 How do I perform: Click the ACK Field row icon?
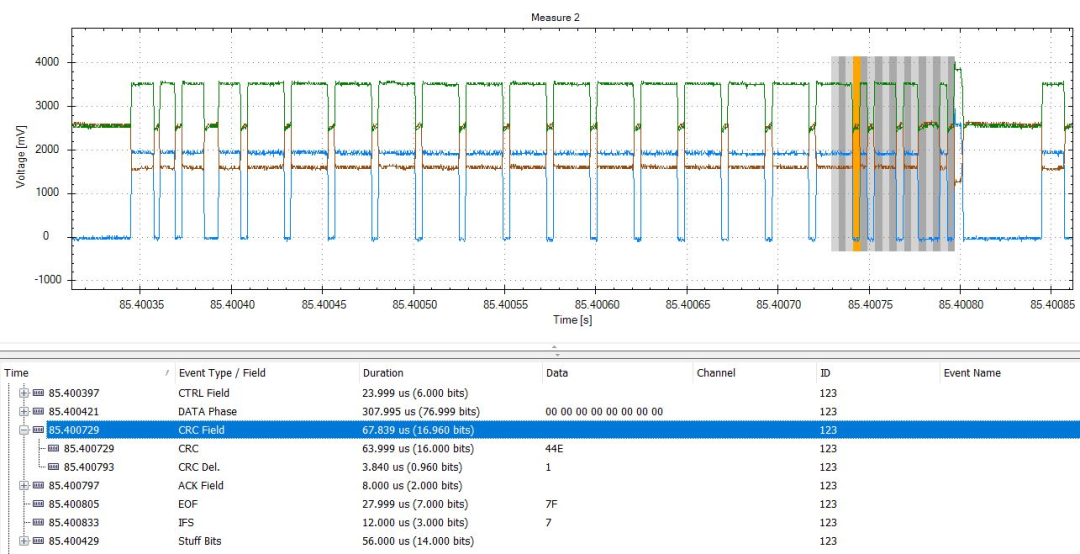tap(39, 485)
